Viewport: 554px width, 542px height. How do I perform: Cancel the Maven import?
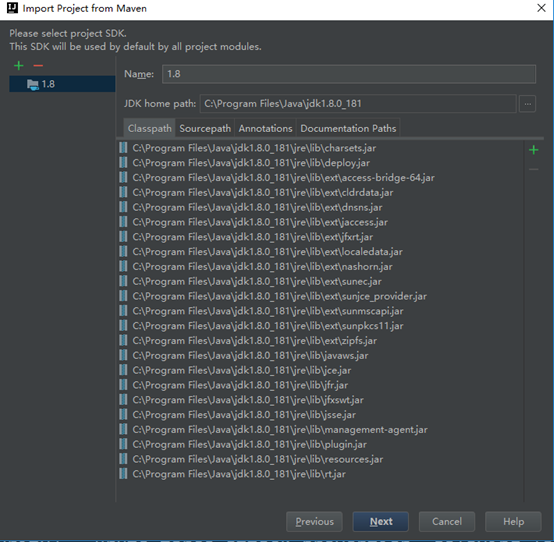pyautogui.click(x=447, y=522)
